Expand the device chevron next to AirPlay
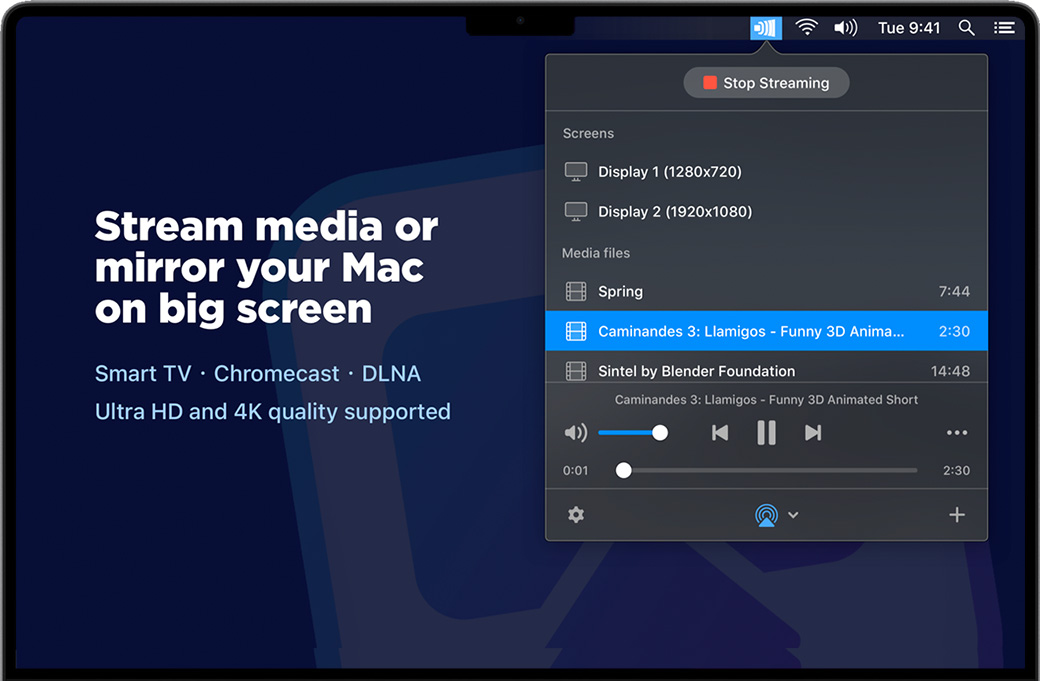Viewport: 1040px width, 681px height. 793,515
